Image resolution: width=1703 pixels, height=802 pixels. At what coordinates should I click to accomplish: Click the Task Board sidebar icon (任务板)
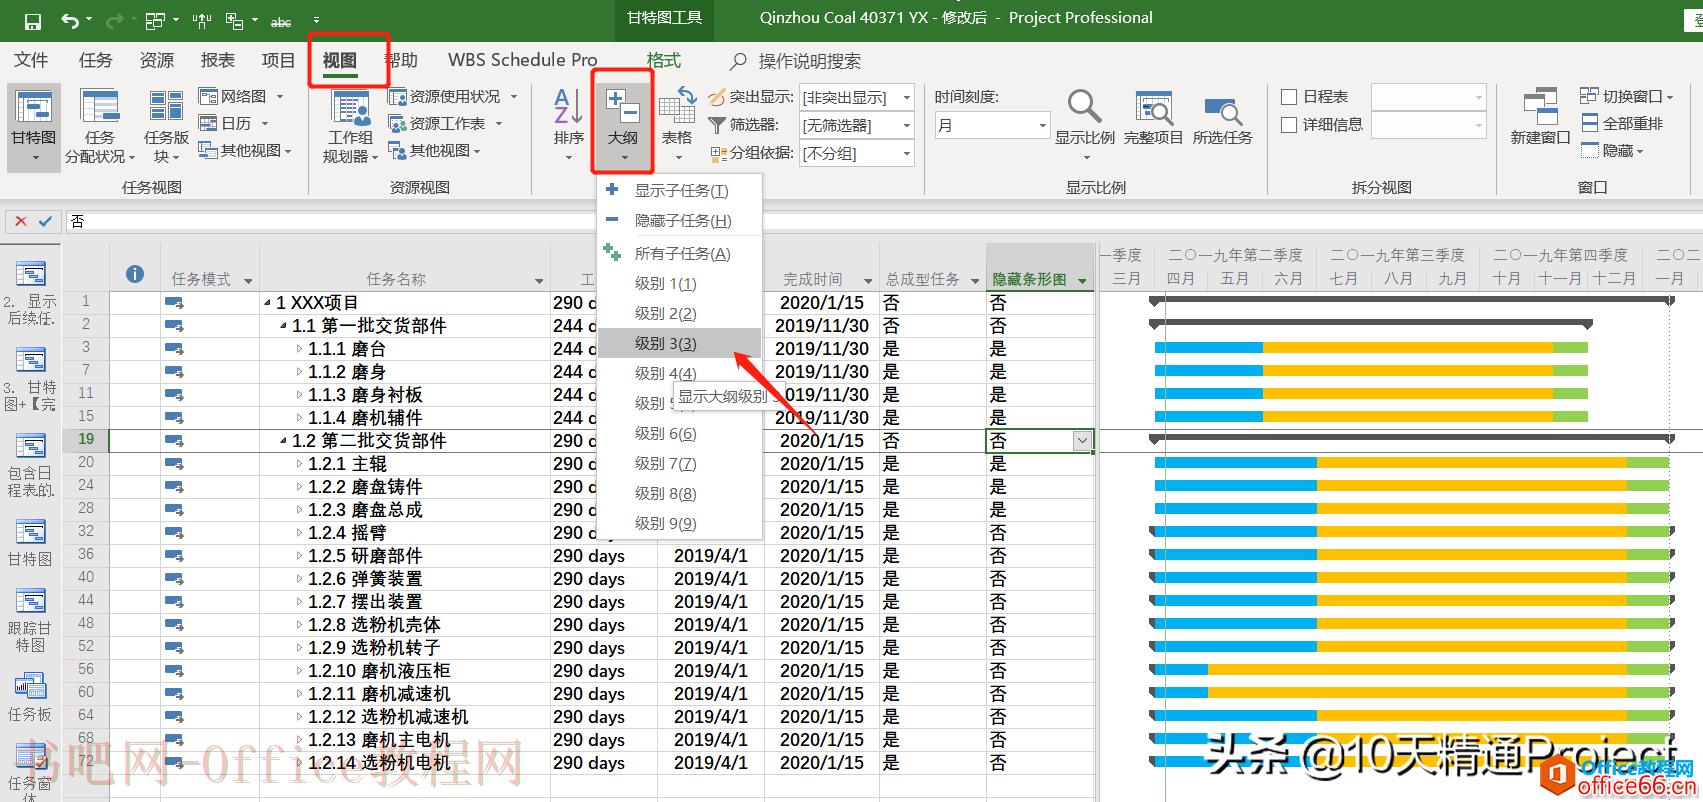point(30,686)
